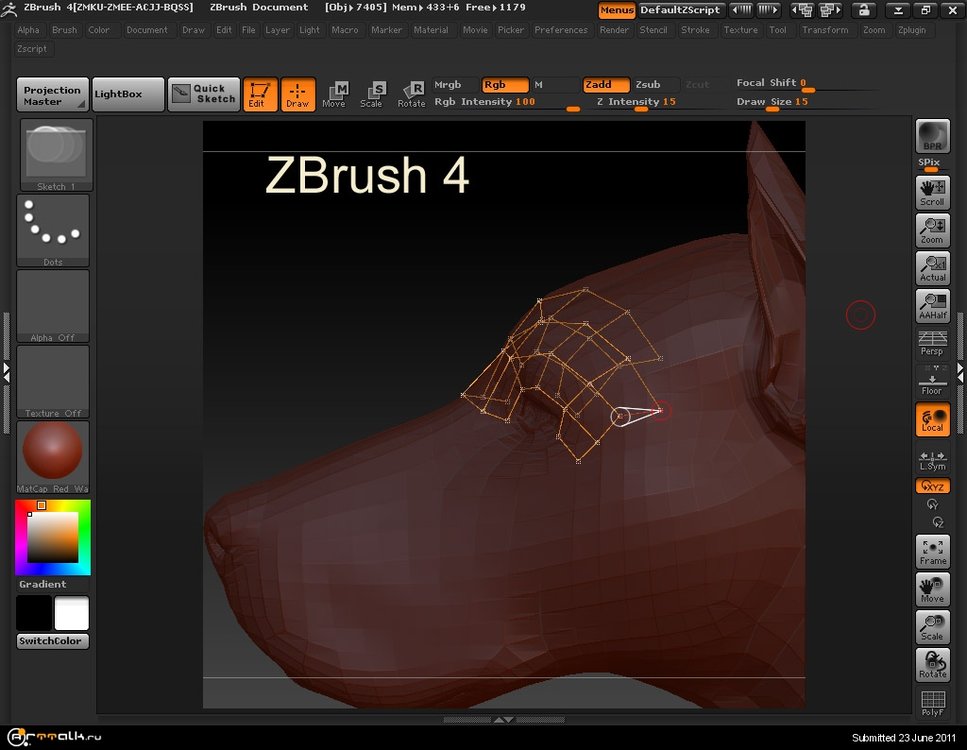This screenshot has height=750, width=967.
Task: Click the SwitchColor button
Action: tap(52, 641)
